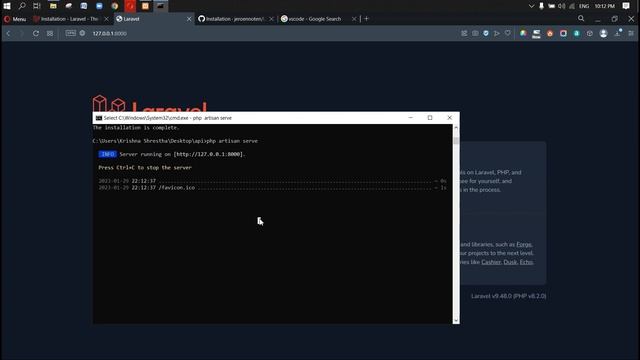Image resolution: width=640 pixels, height=360 pixels.
Task: Open Opera Easy Setup panel
Action: (631, 33)
